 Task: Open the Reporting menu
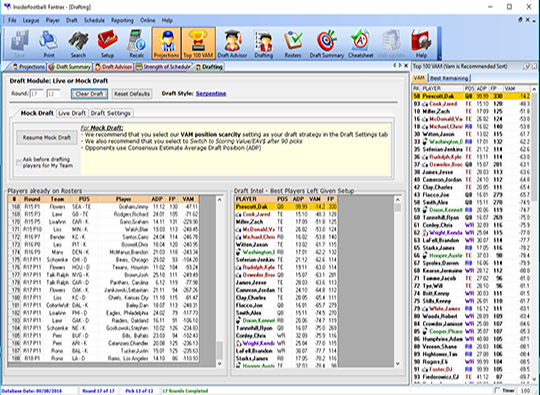[122, 20]
